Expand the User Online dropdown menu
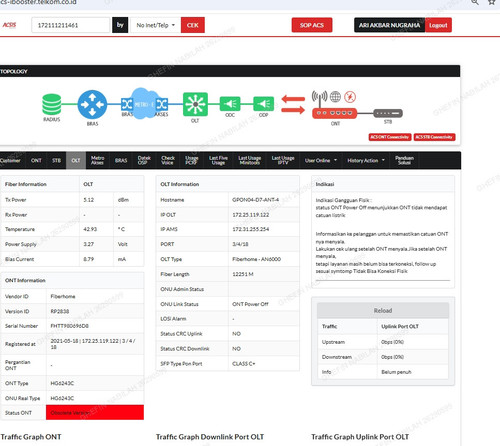This screenshot has height=446, width=500. [321, 160]
